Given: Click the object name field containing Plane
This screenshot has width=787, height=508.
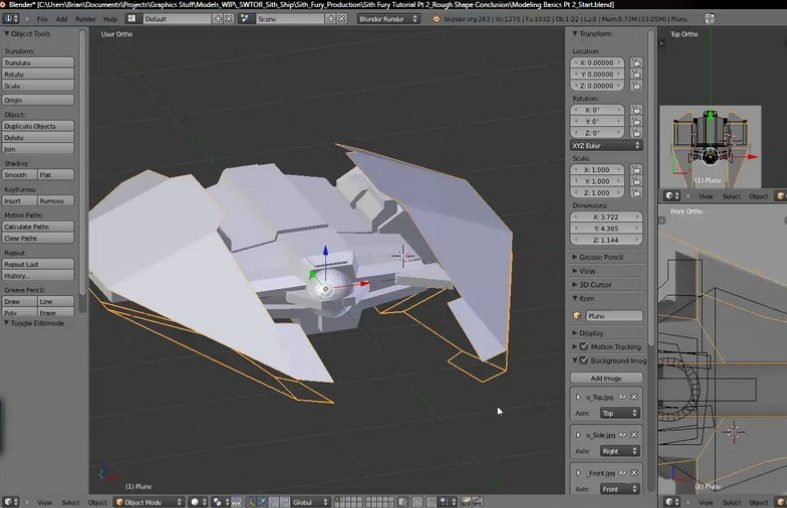Looking at the screenshot, I should coord(614,316).
